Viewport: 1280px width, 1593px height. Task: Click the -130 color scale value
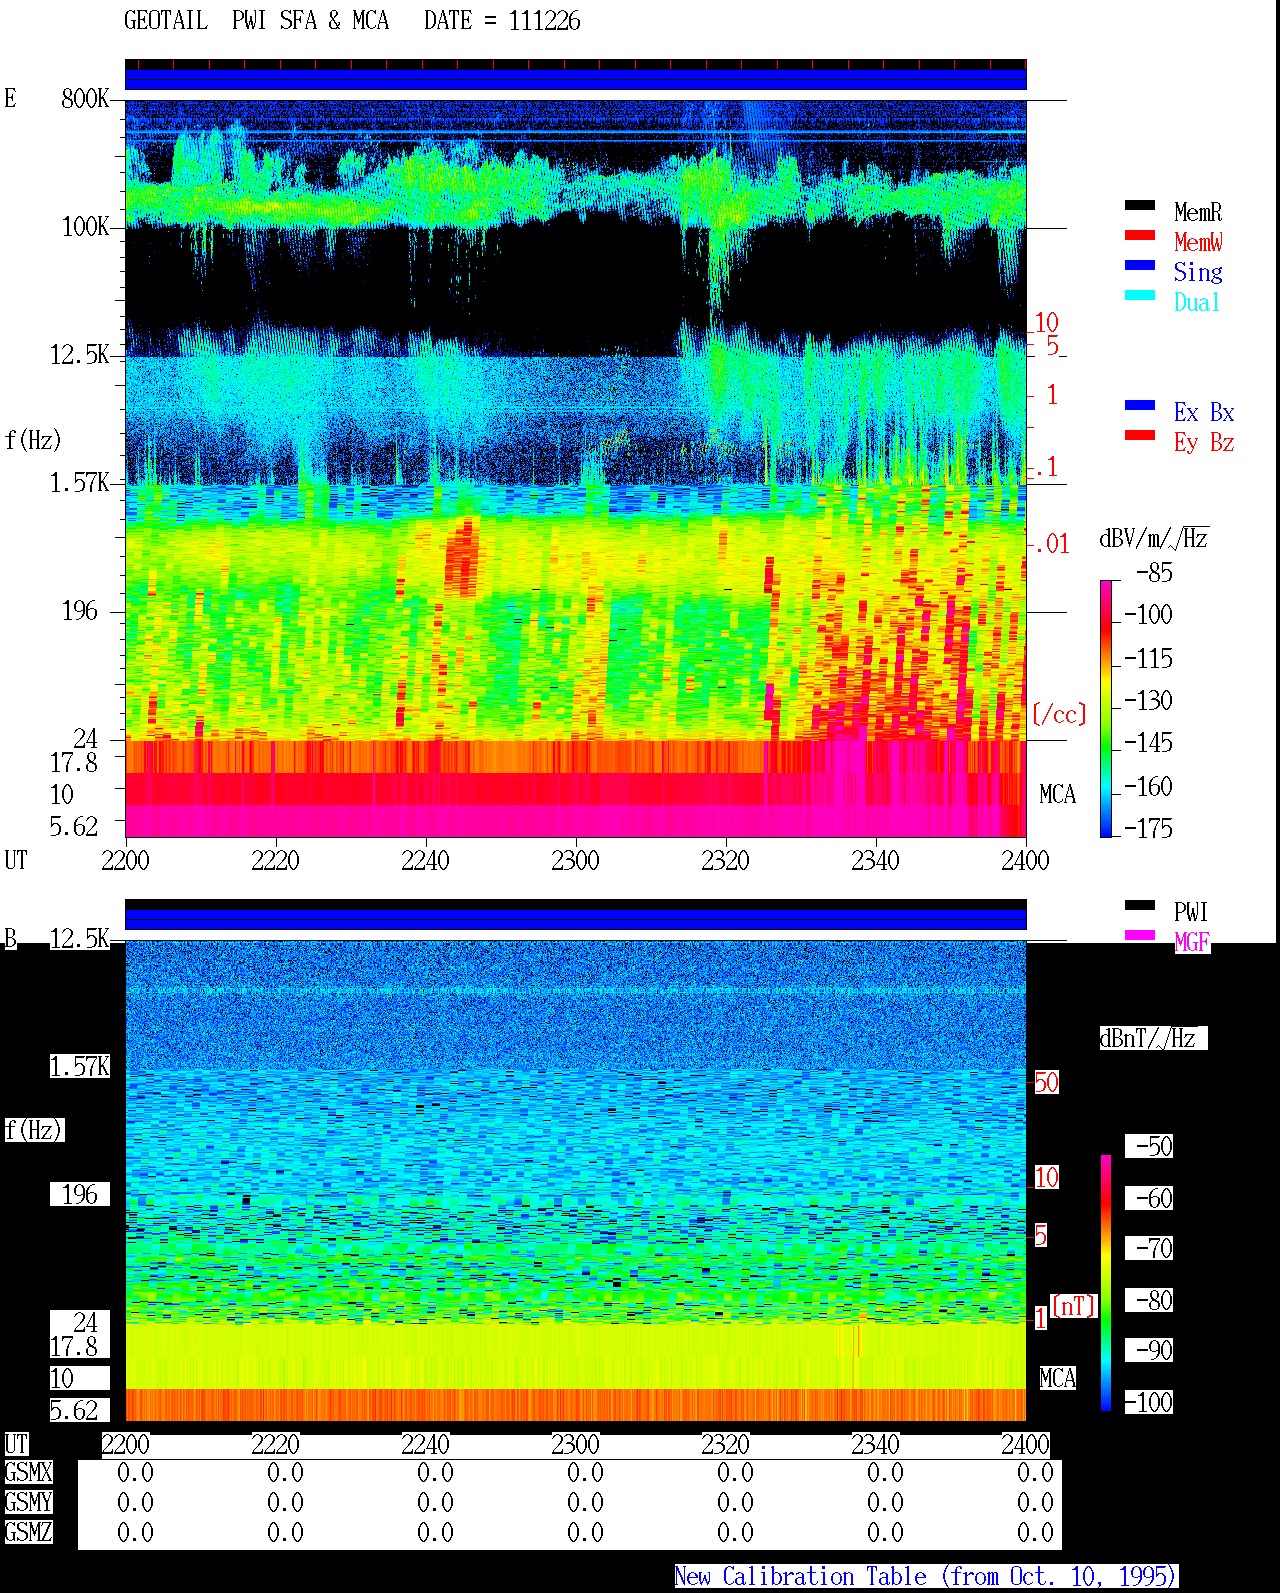point(1148,700)
